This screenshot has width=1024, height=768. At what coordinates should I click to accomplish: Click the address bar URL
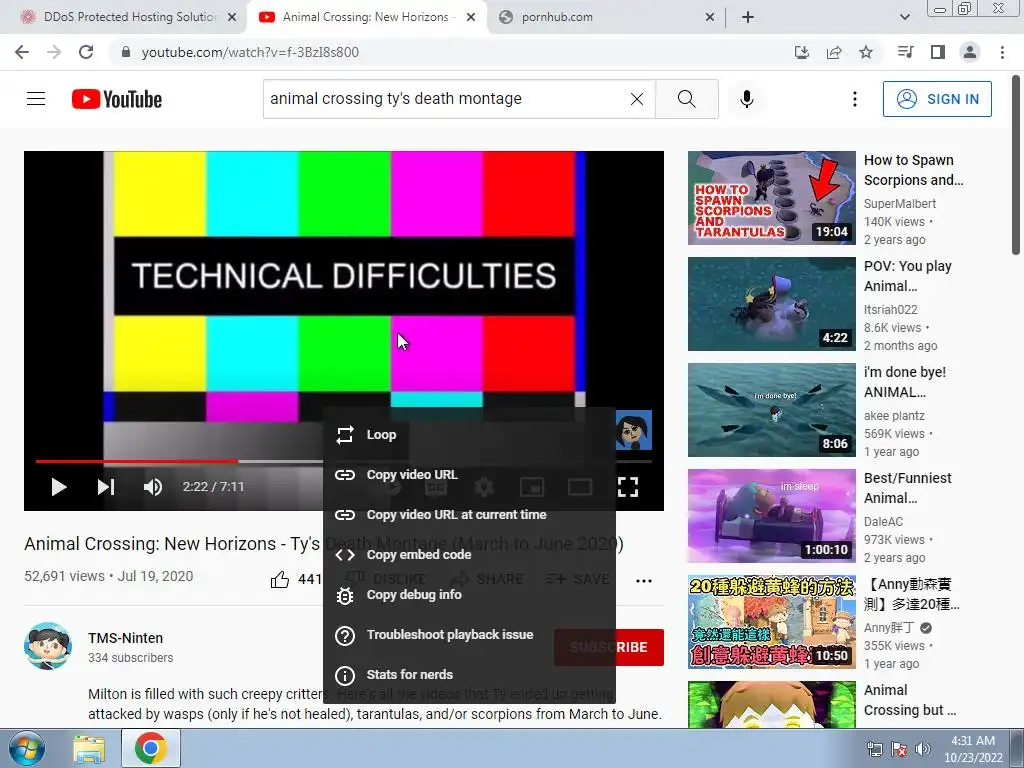pyautogui.click(x=250, y=52)
